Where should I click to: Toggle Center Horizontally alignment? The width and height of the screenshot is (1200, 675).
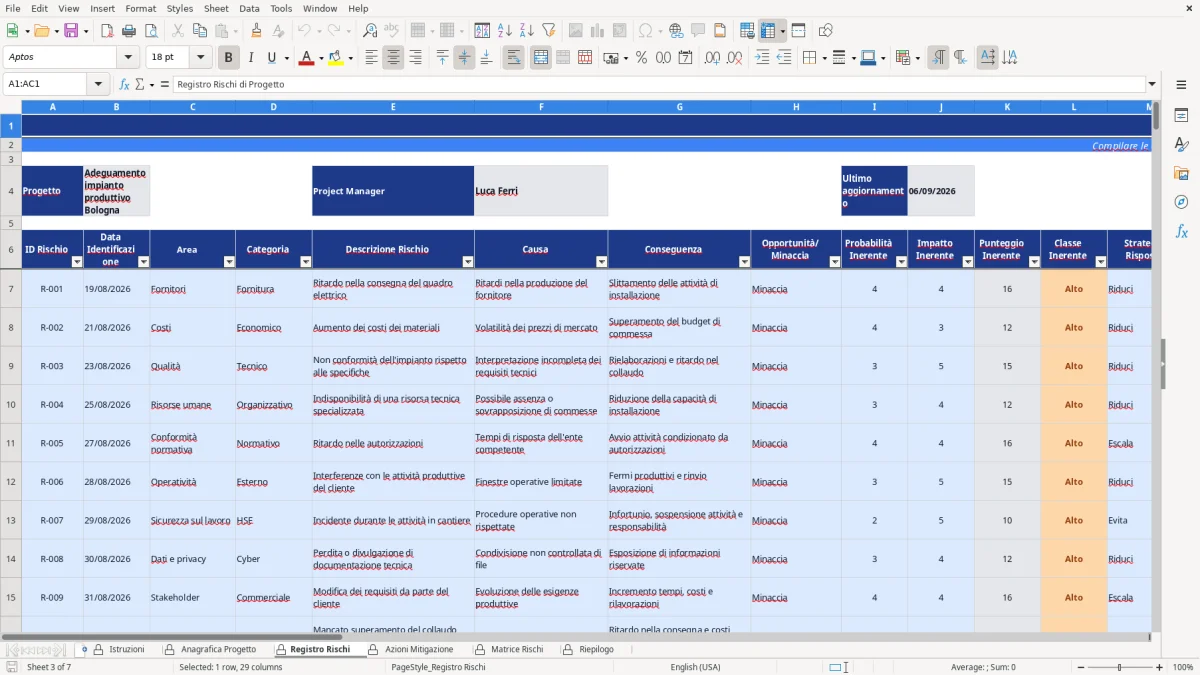pyautogui.click(x=393, y=58)
